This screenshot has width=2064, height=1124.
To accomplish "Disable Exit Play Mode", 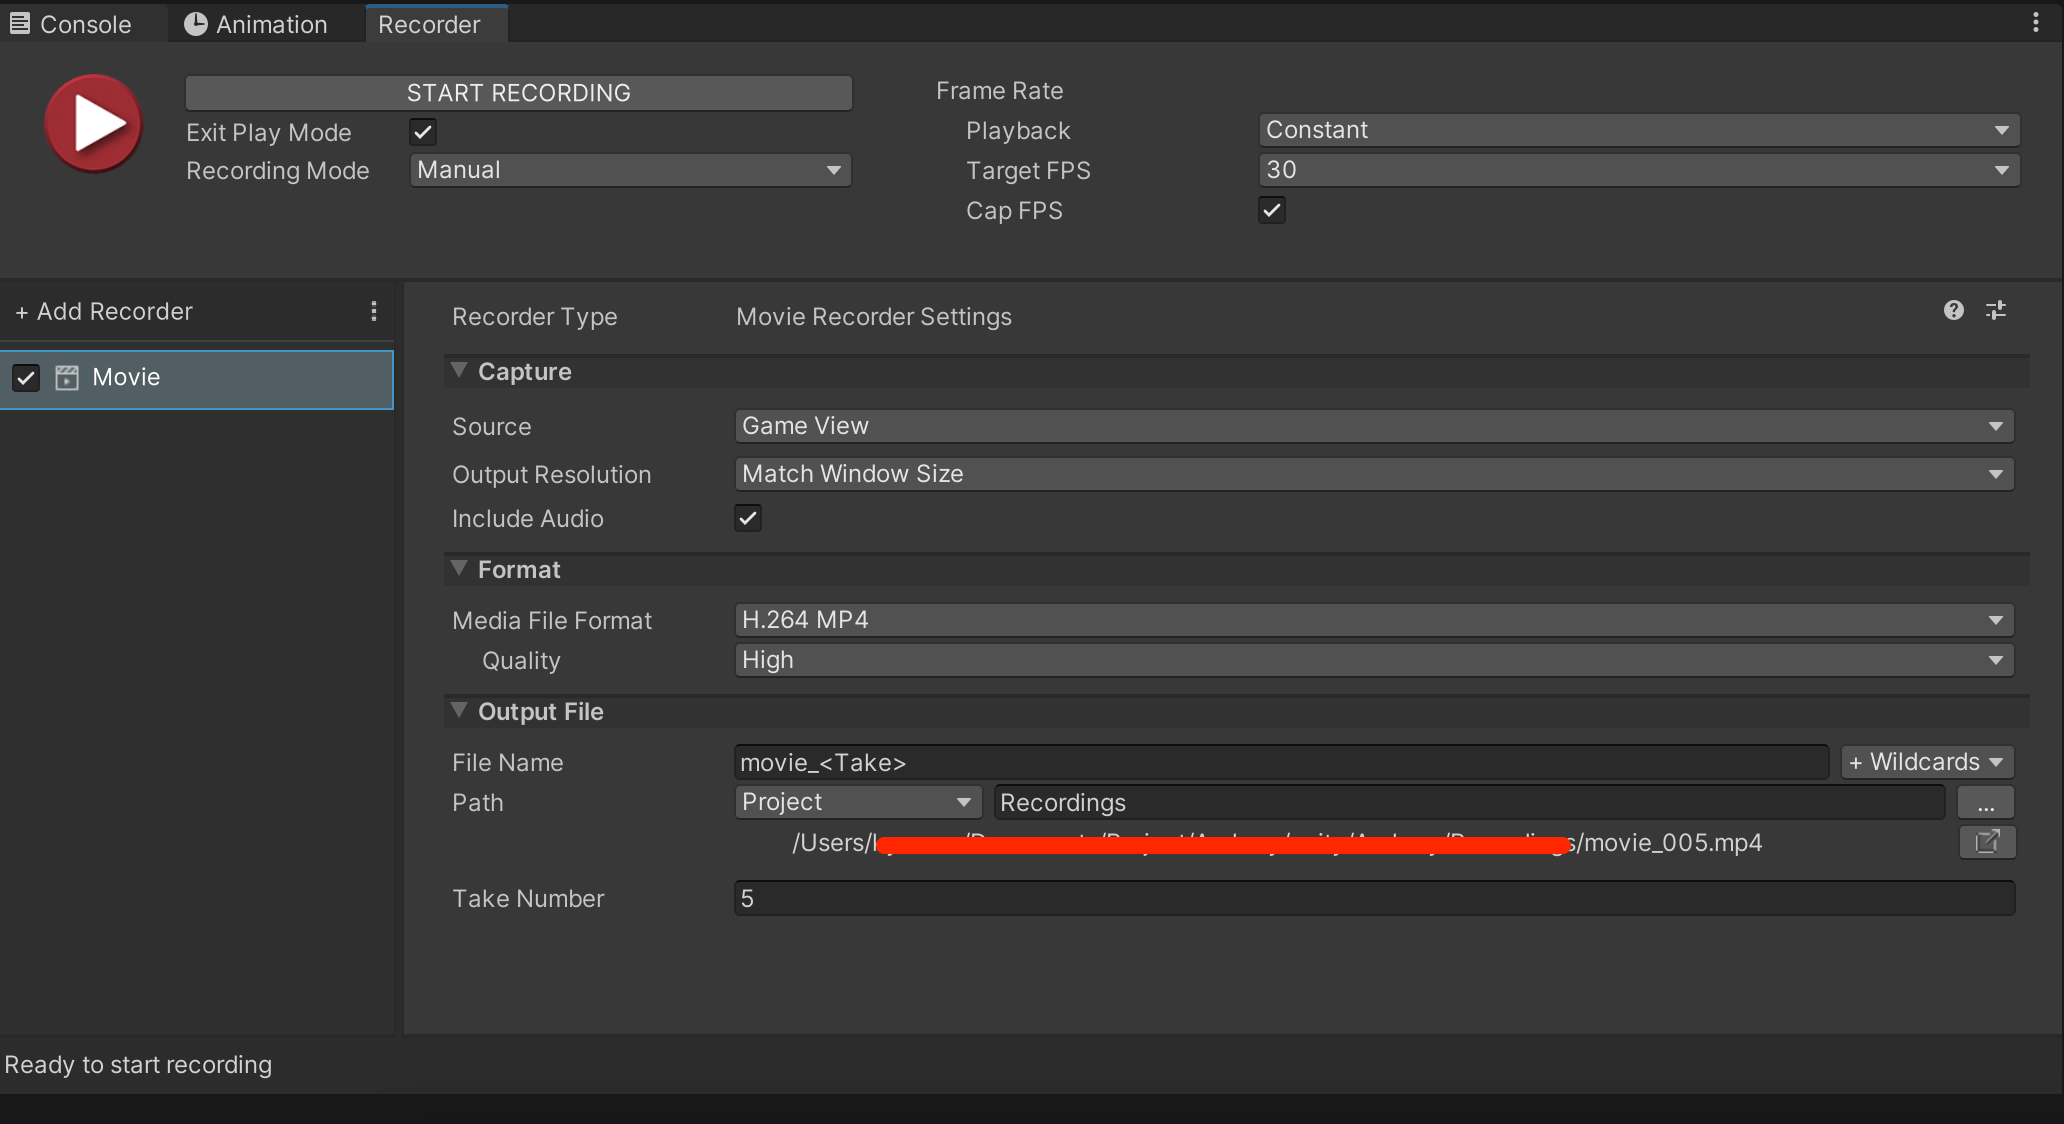I will (422, 131).
